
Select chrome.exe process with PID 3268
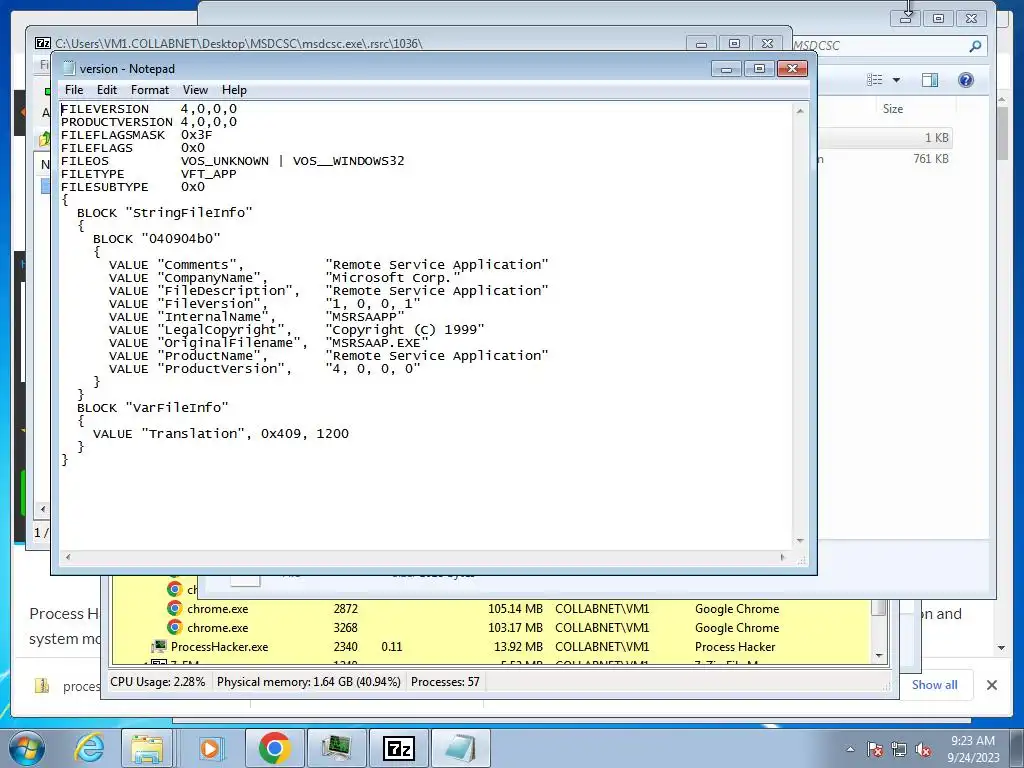pos(493,628)
